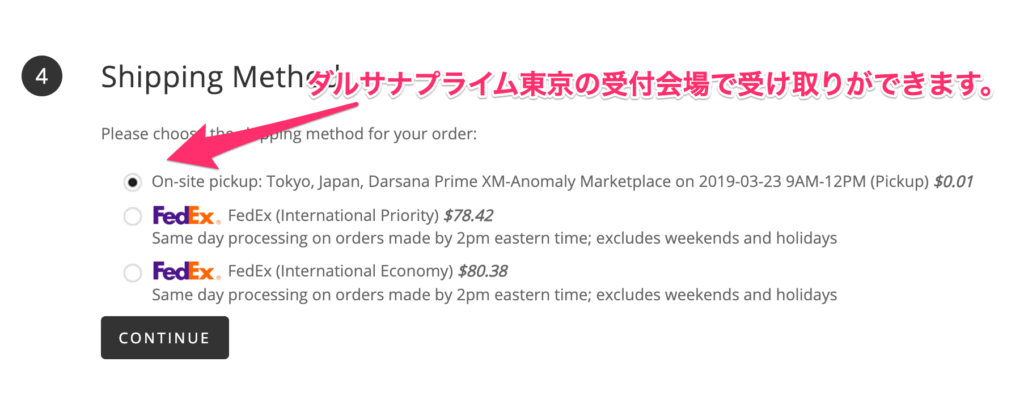
Task: Click the Shipping Method heading
Action: (x=220, y=77)
